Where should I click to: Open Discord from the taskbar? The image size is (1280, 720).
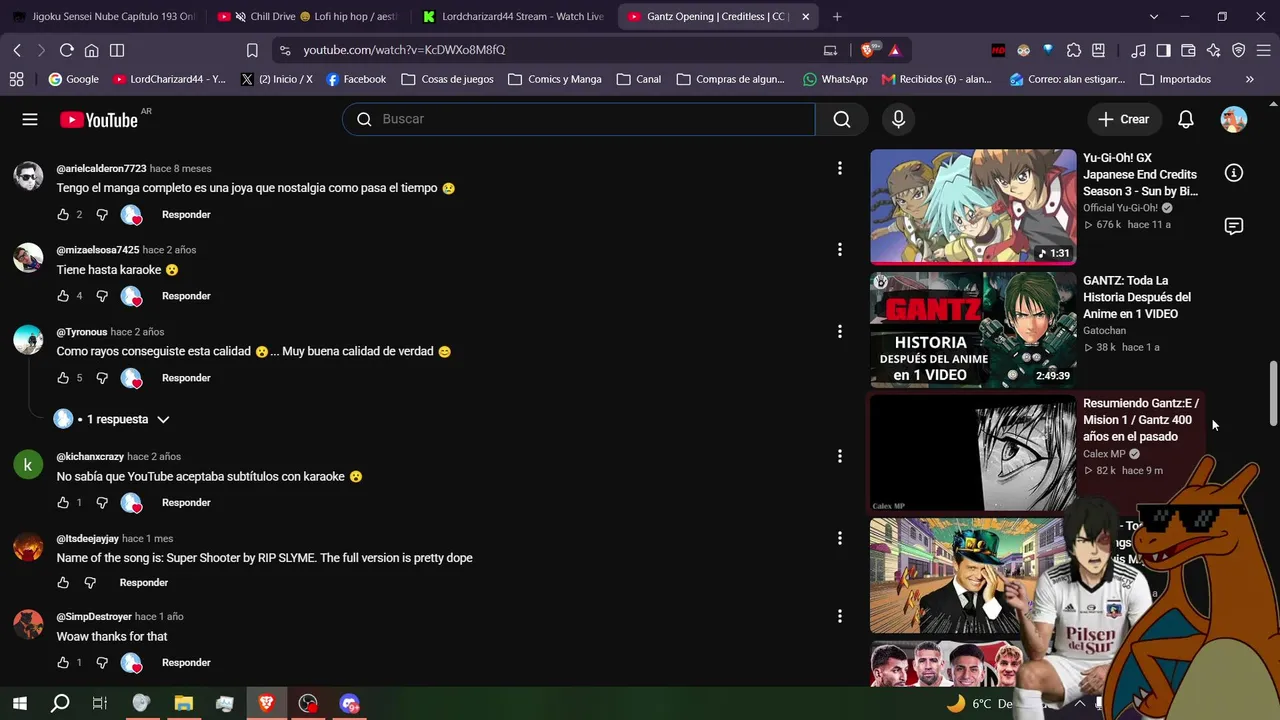[x=349, y=704]
